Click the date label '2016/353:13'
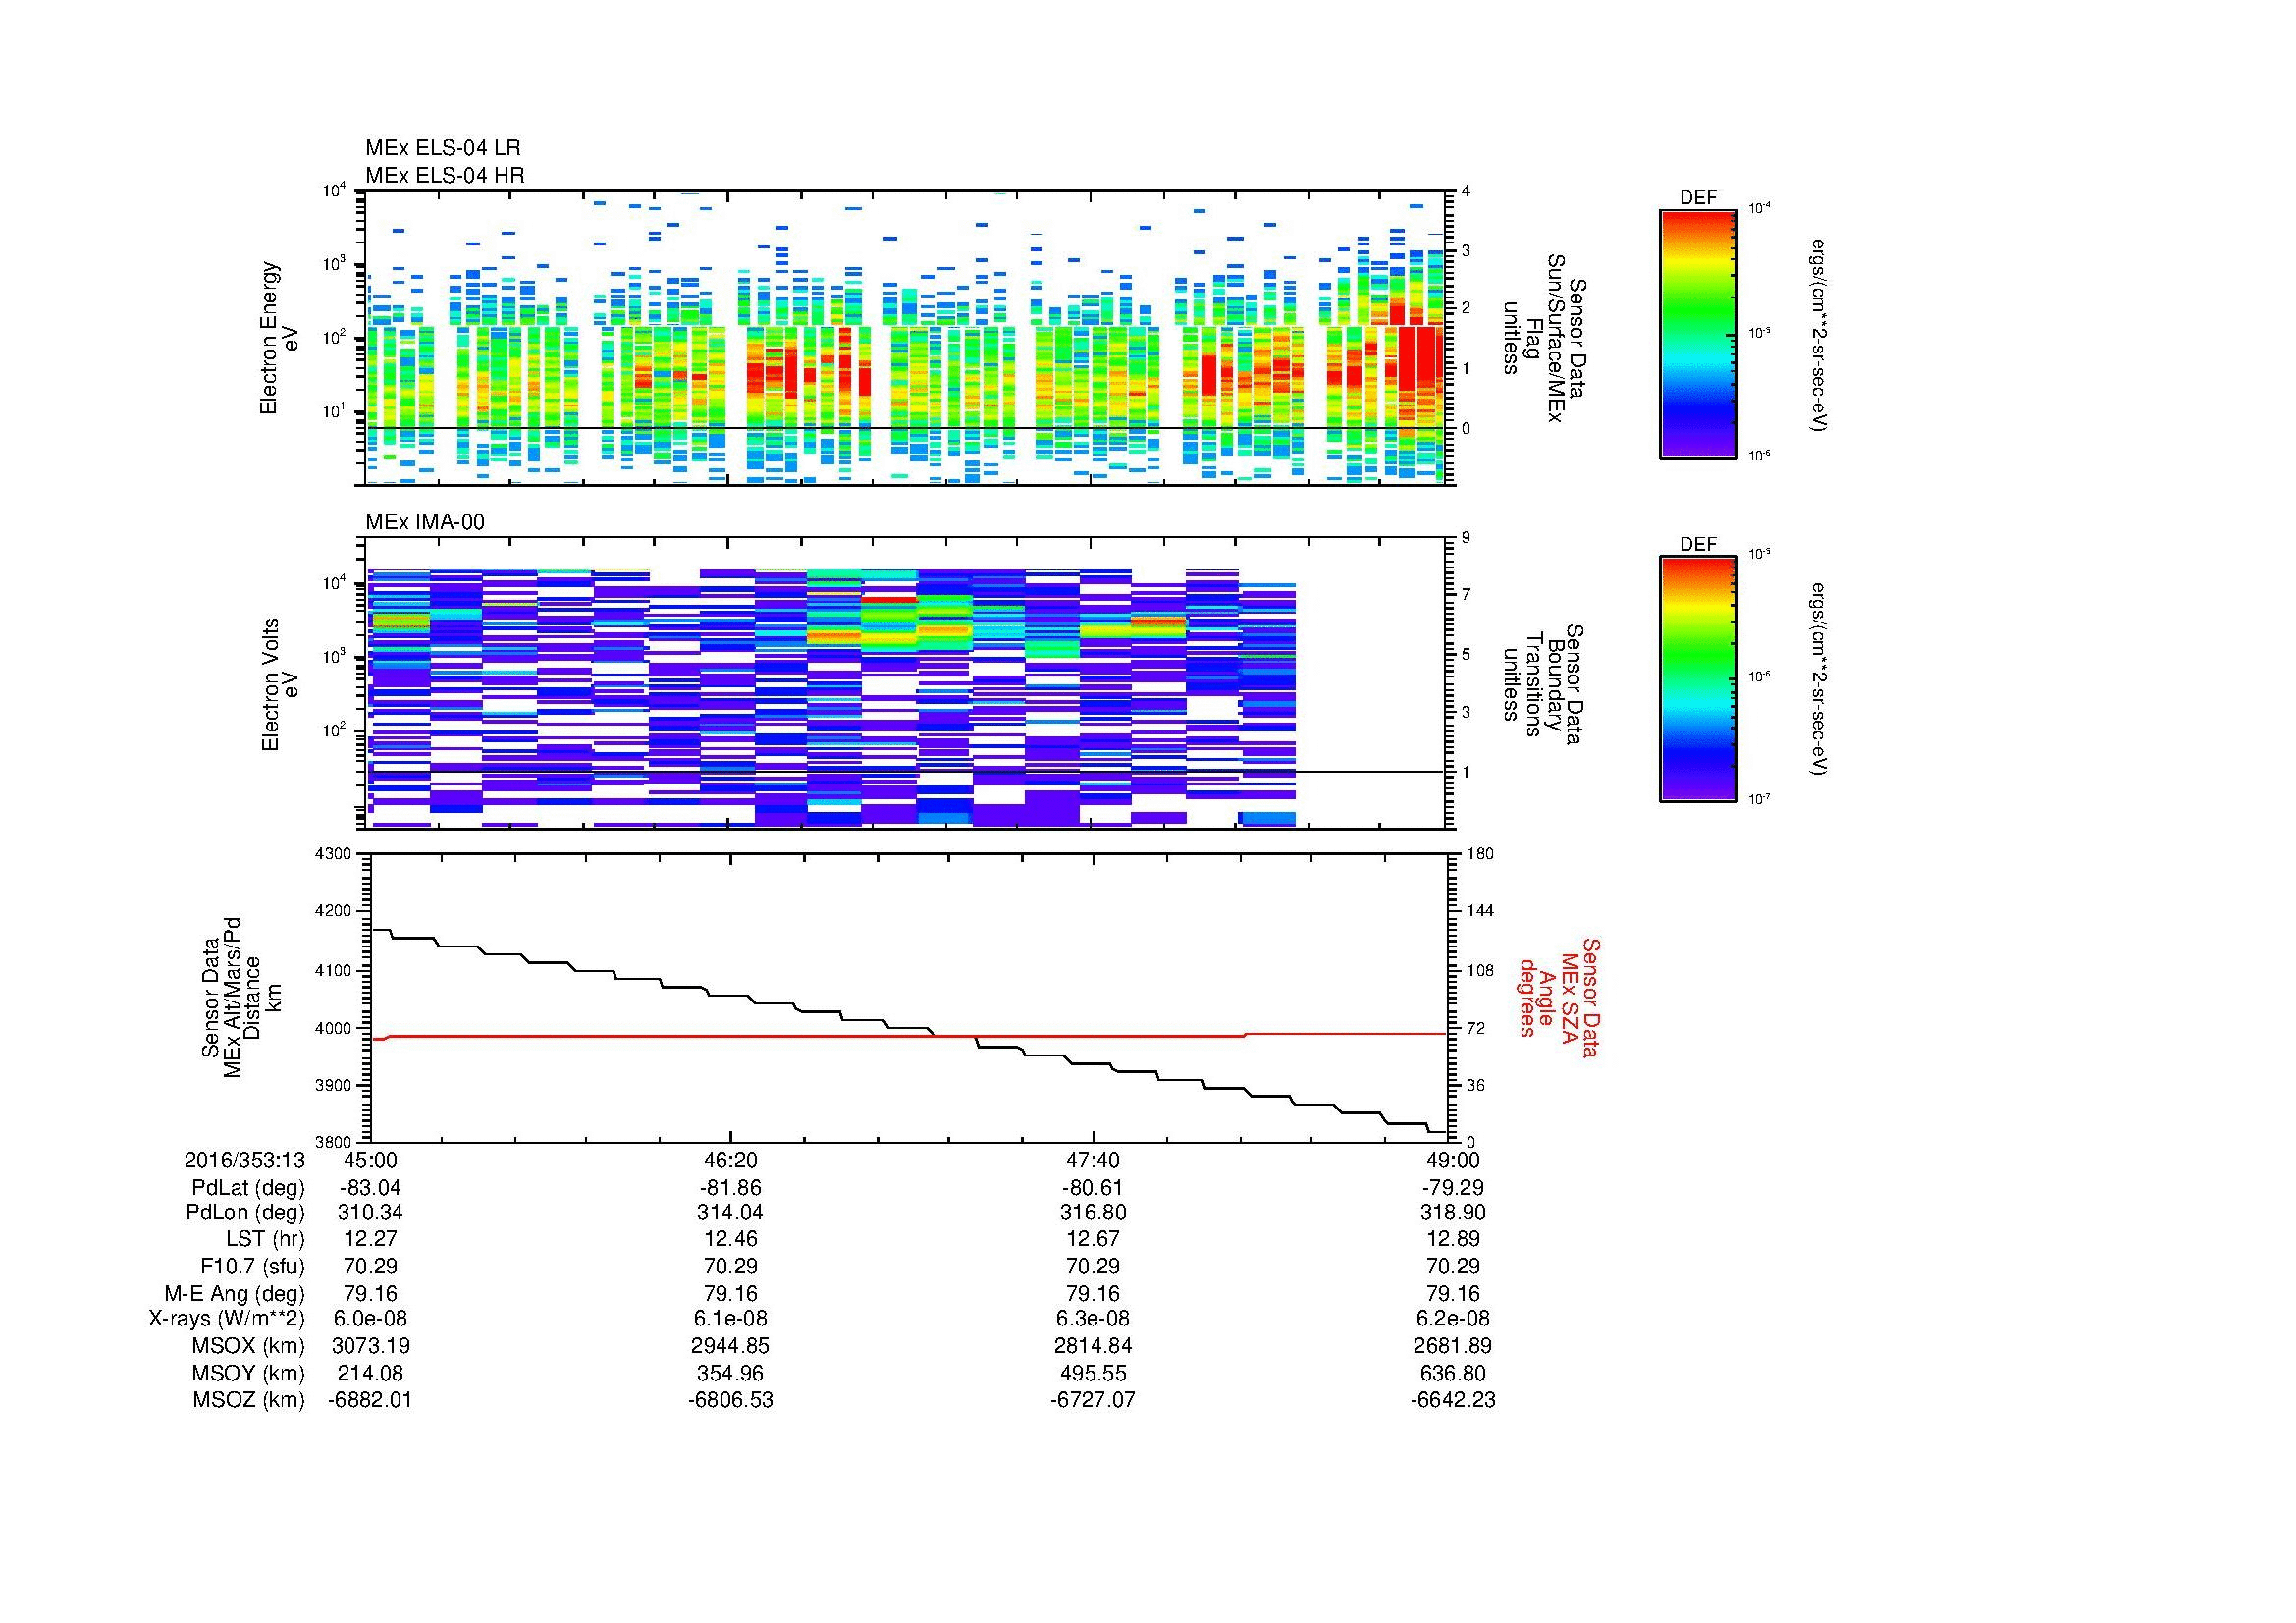This screenshot has height=1623, width=2296. [244, 1160]
